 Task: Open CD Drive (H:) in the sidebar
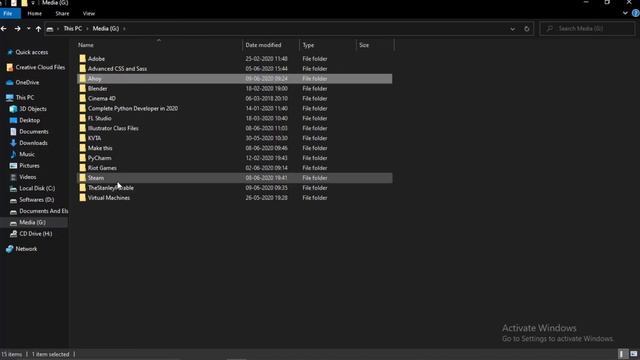pyautogui.click(x=36, y=234)
